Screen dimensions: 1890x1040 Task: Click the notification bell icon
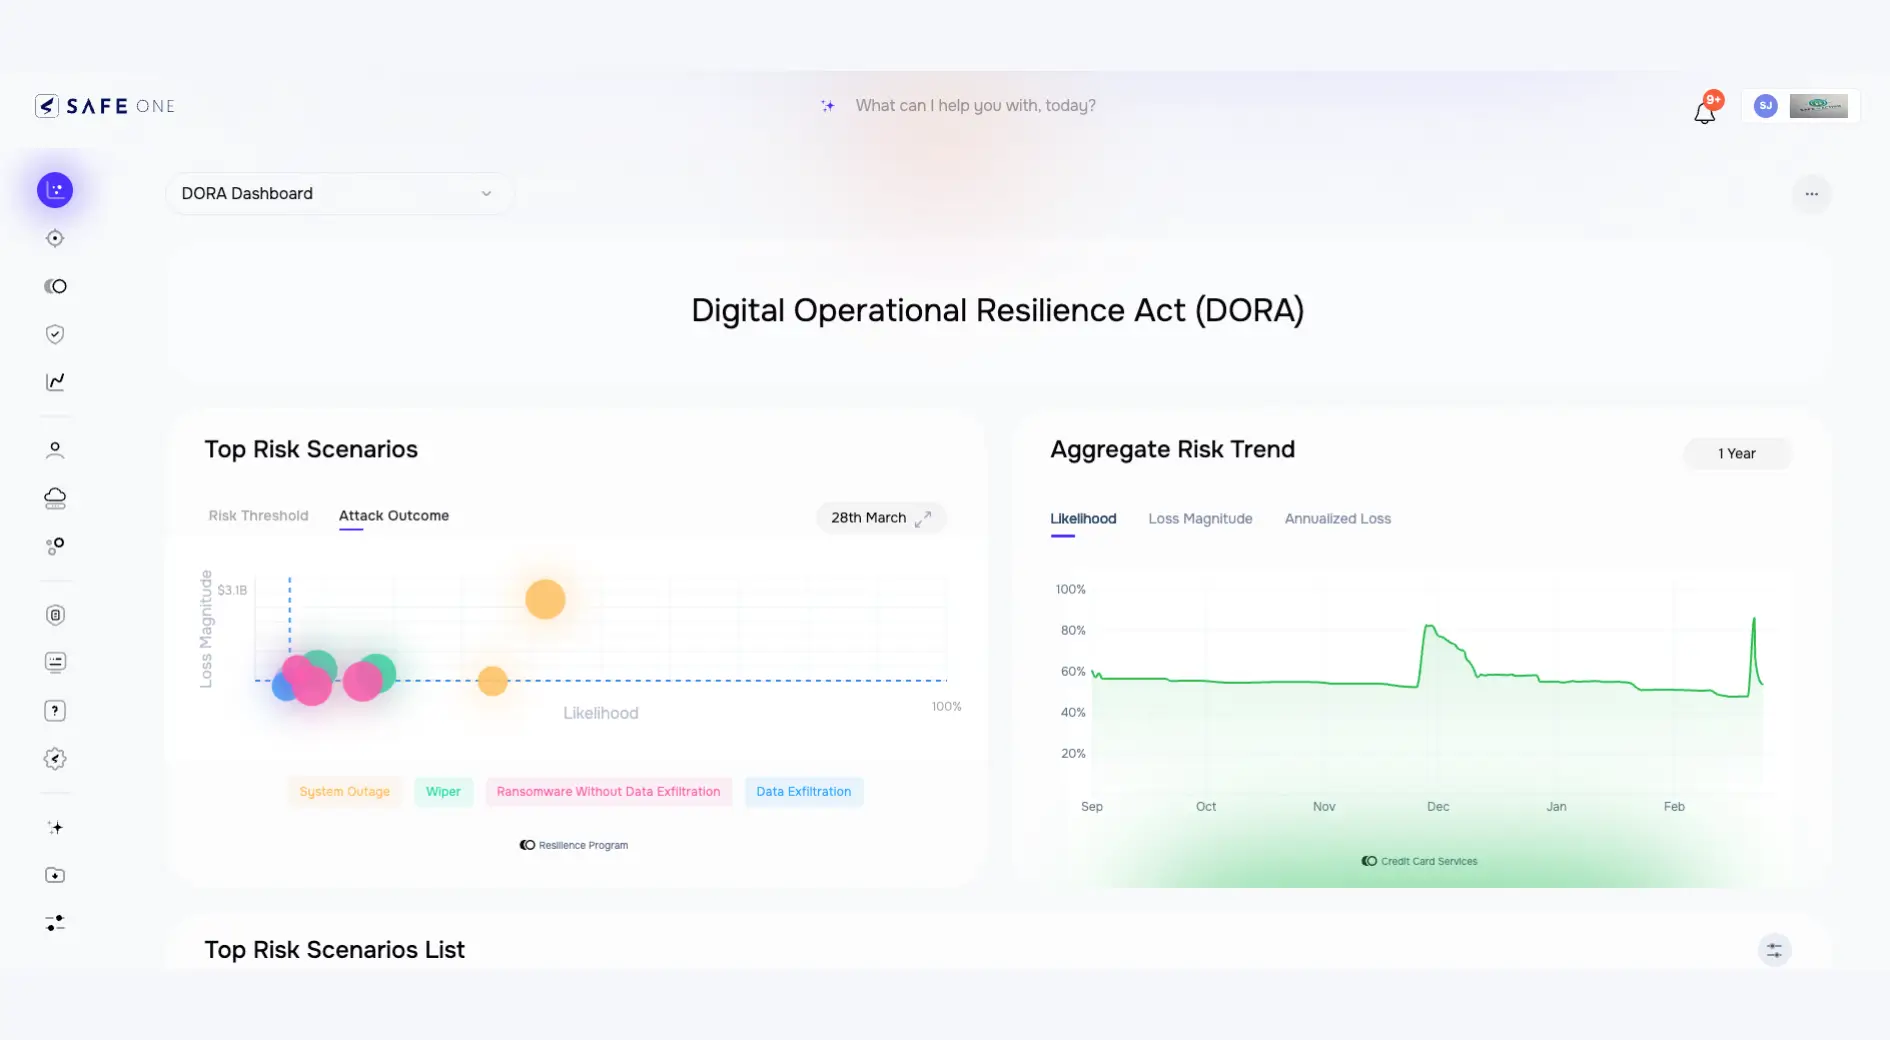[x=1705, y=112]
